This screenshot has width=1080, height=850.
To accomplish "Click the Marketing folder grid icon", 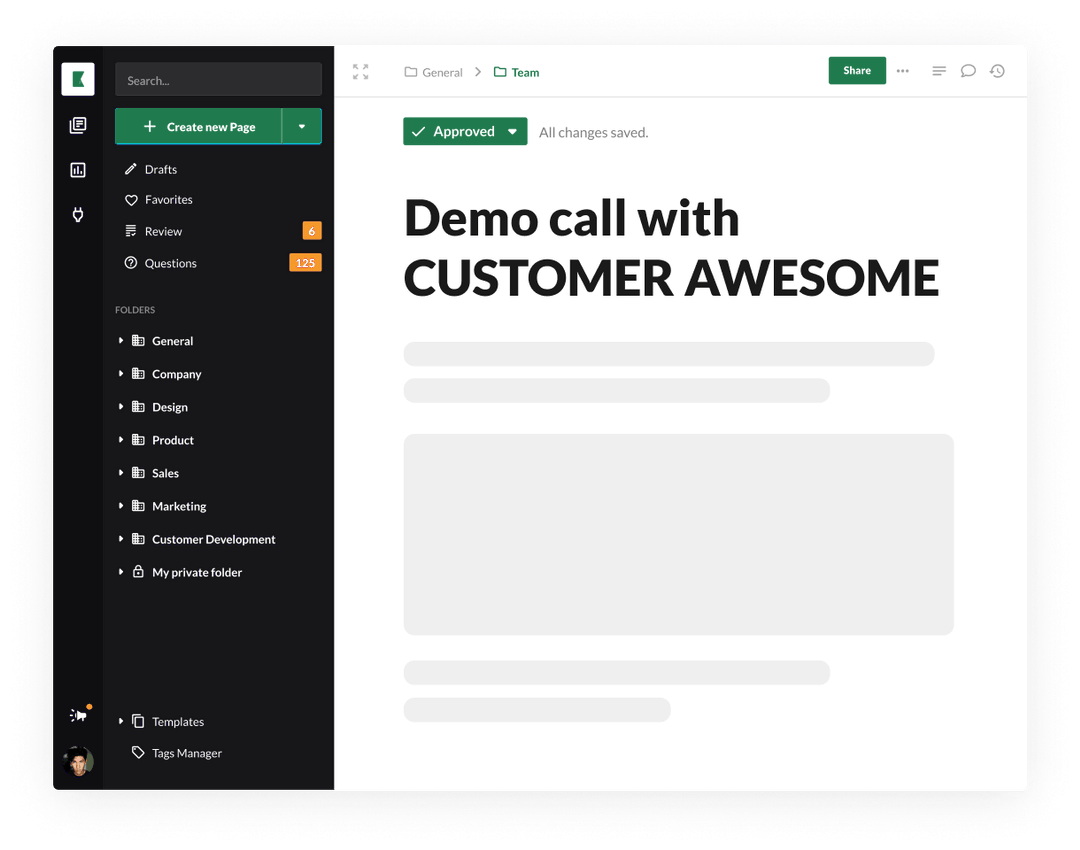I will click(138, 506).
